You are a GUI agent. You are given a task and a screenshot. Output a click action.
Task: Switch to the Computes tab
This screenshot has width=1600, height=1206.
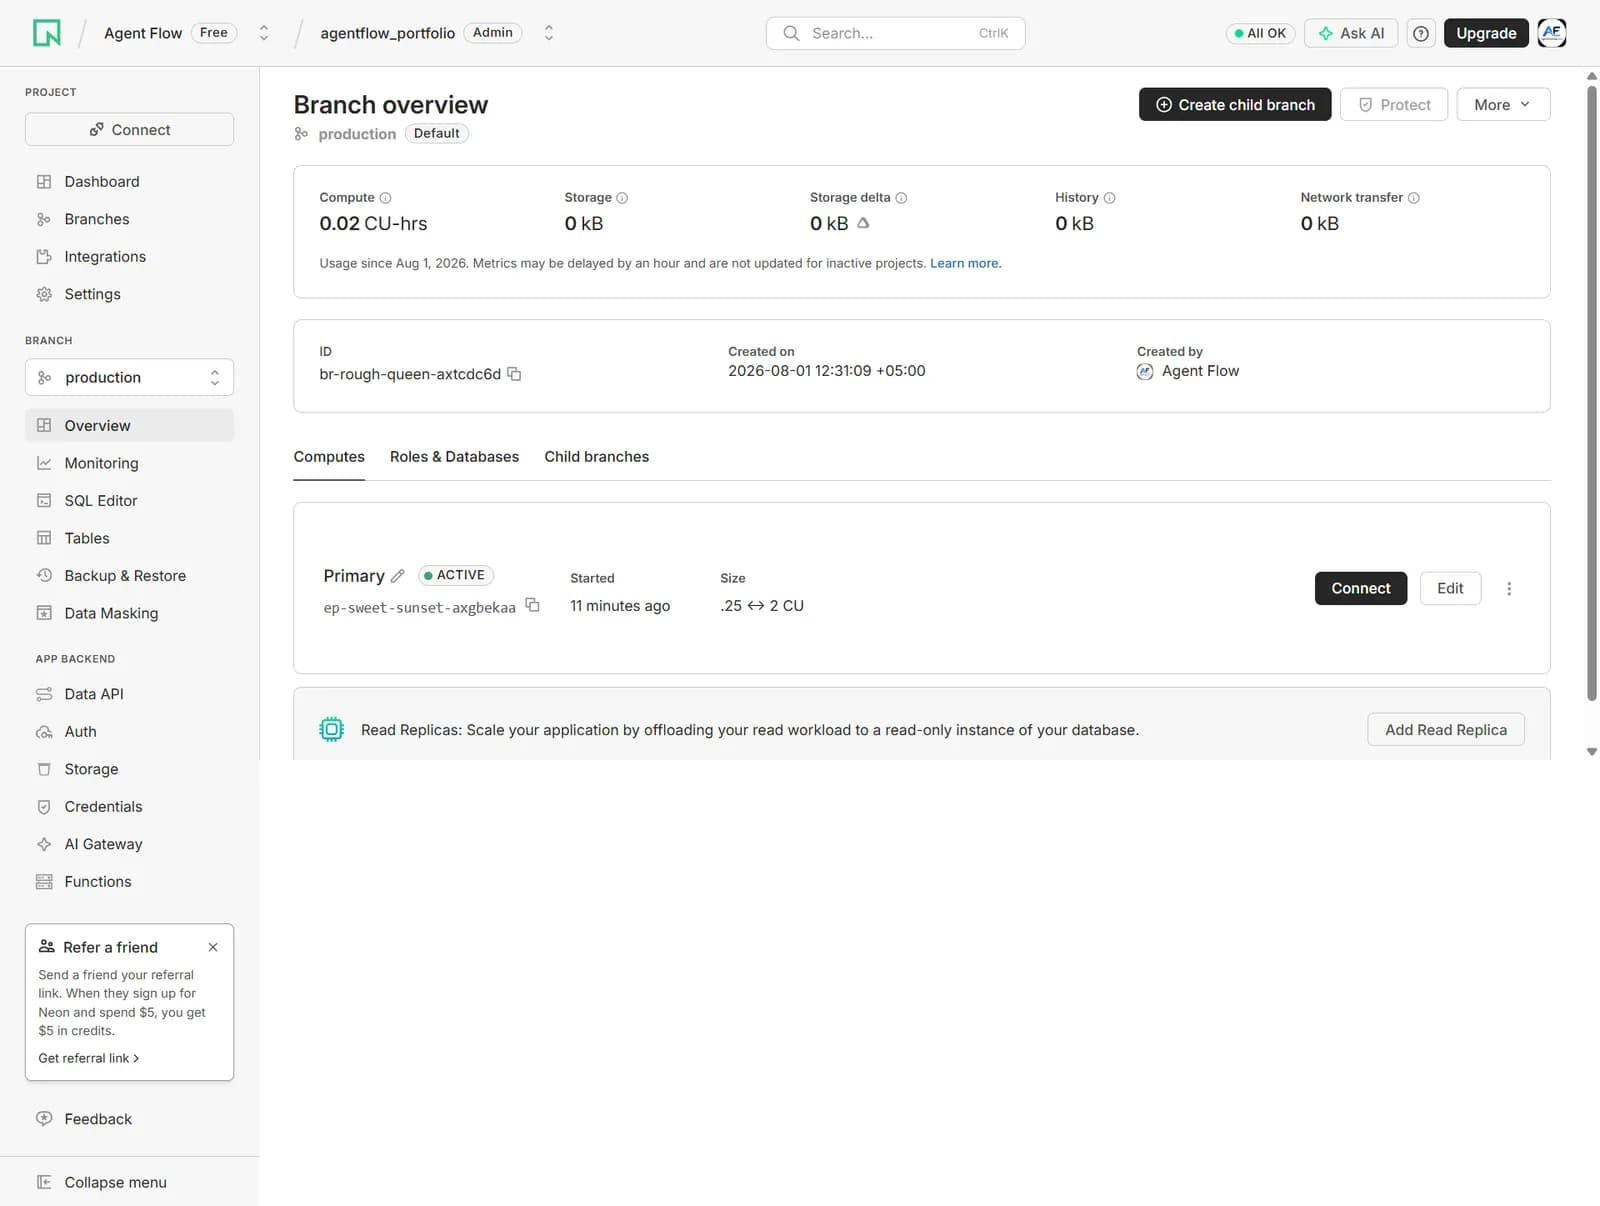329,457
